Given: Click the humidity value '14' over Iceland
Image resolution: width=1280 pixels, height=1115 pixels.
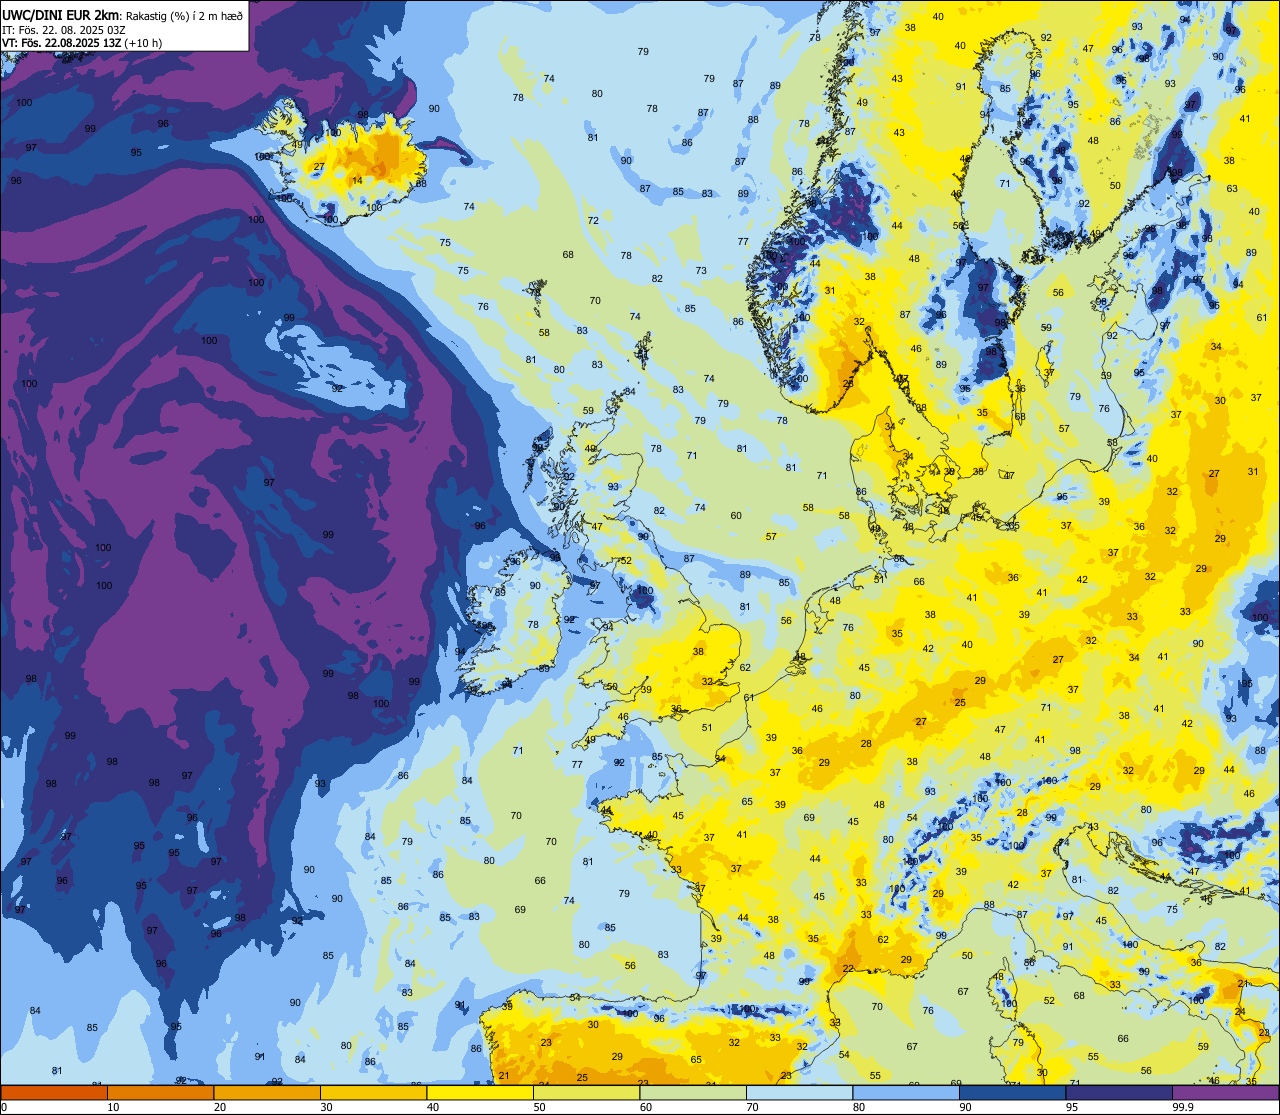Looking at the screenshot, I should click(357, 181).
